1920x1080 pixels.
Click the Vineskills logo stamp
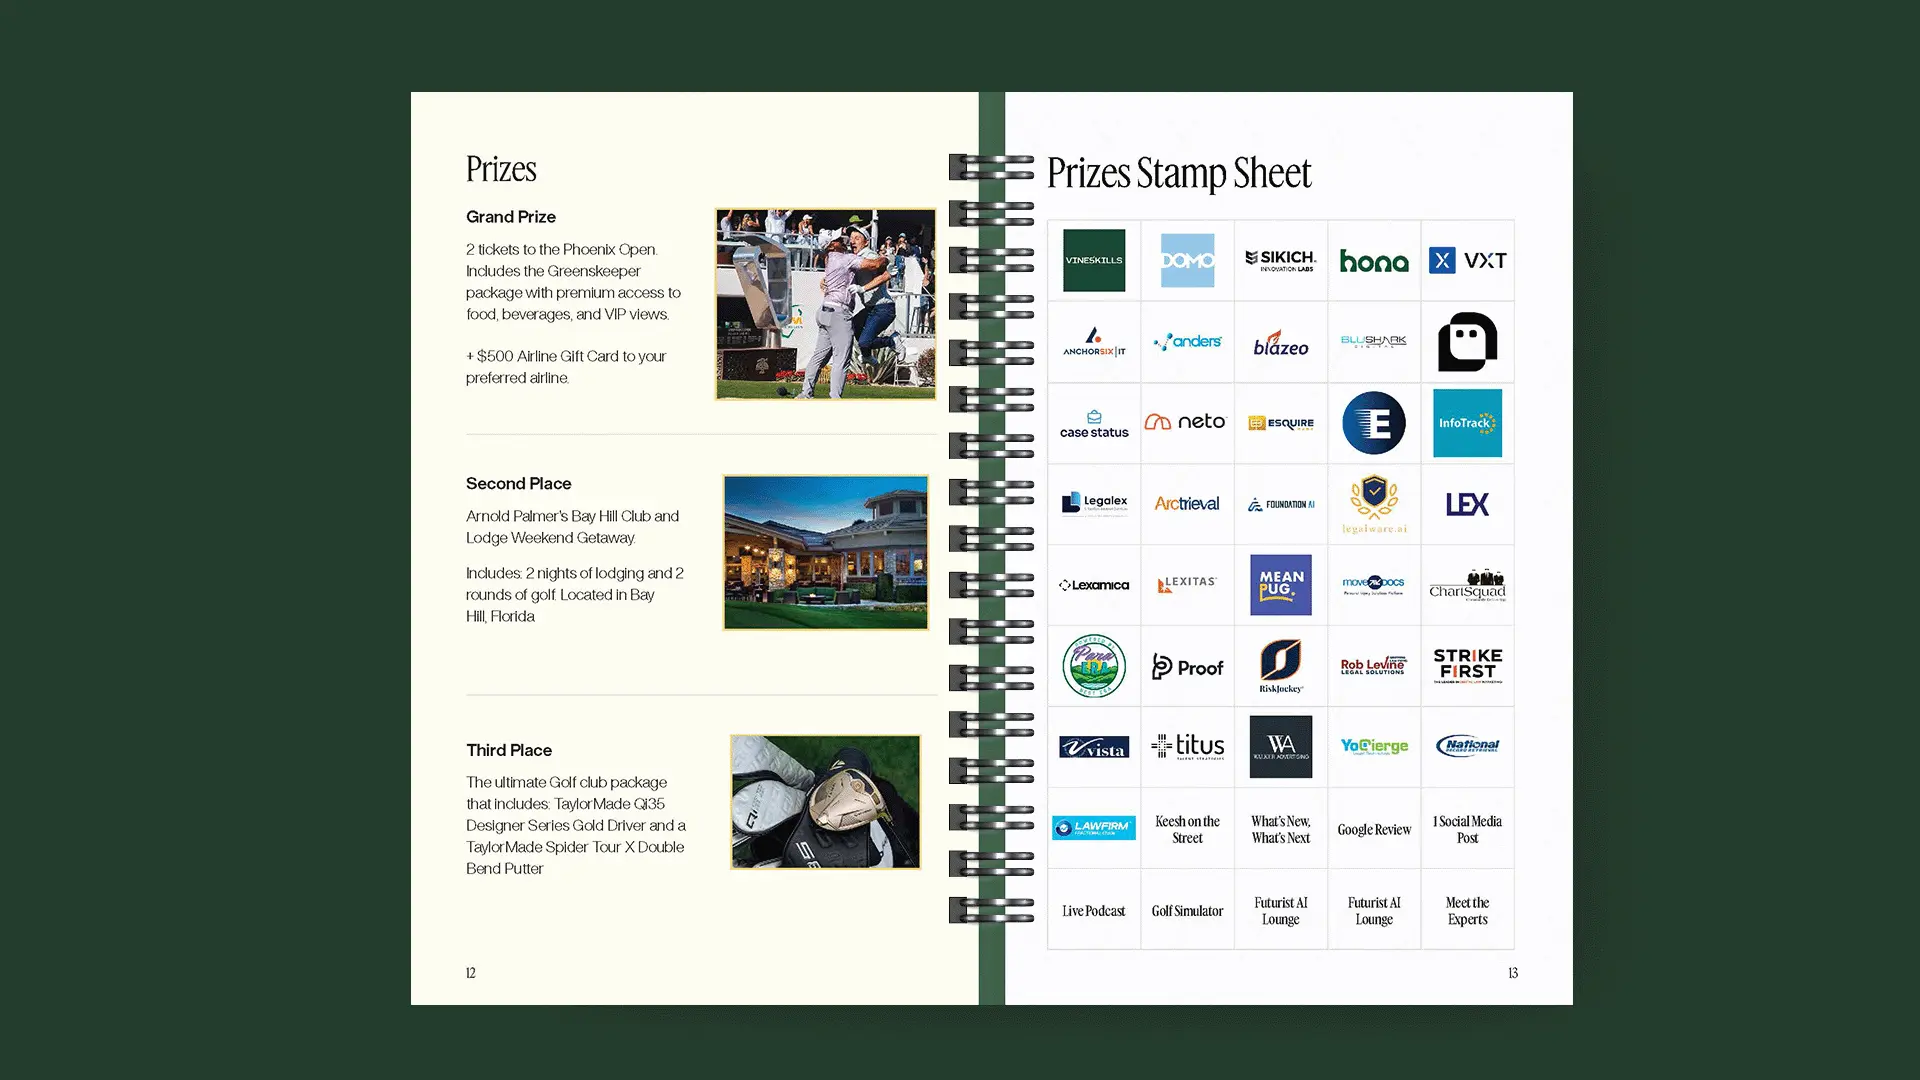(1093, 260)
